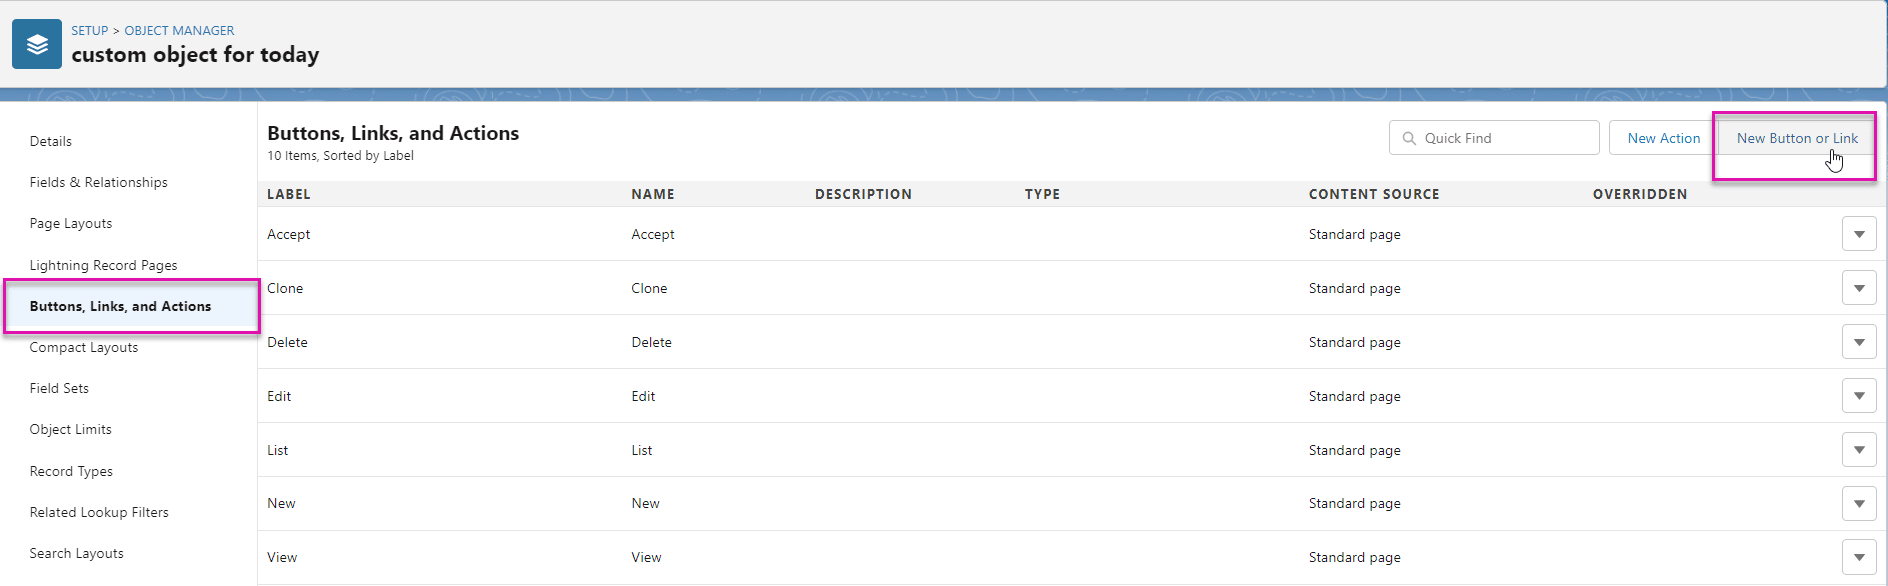Open the OBJECT MANAGER breadcrumb link
The height and width of the screenshot is (586, 1888).
[x=179, y=31]
